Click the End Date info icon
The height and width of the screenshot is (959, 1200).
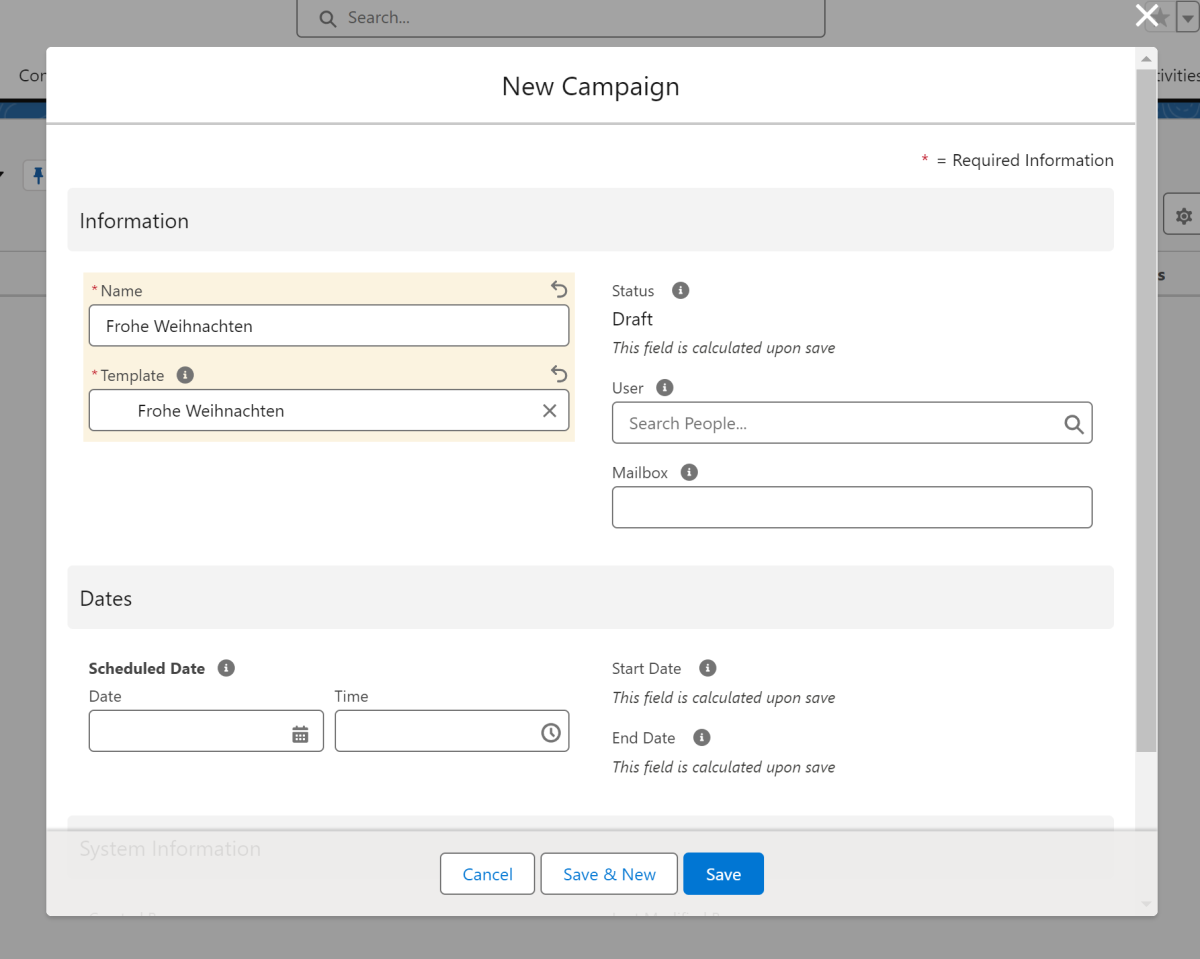[x=702, y=738]
